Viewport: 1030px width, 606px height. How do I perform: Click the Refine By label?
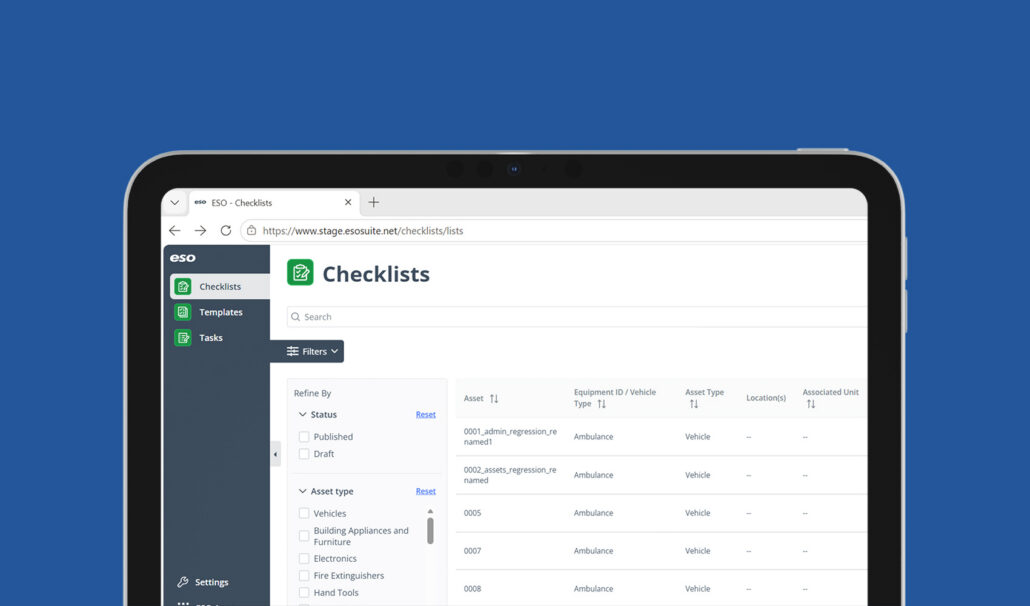click(x=313, y=393)
